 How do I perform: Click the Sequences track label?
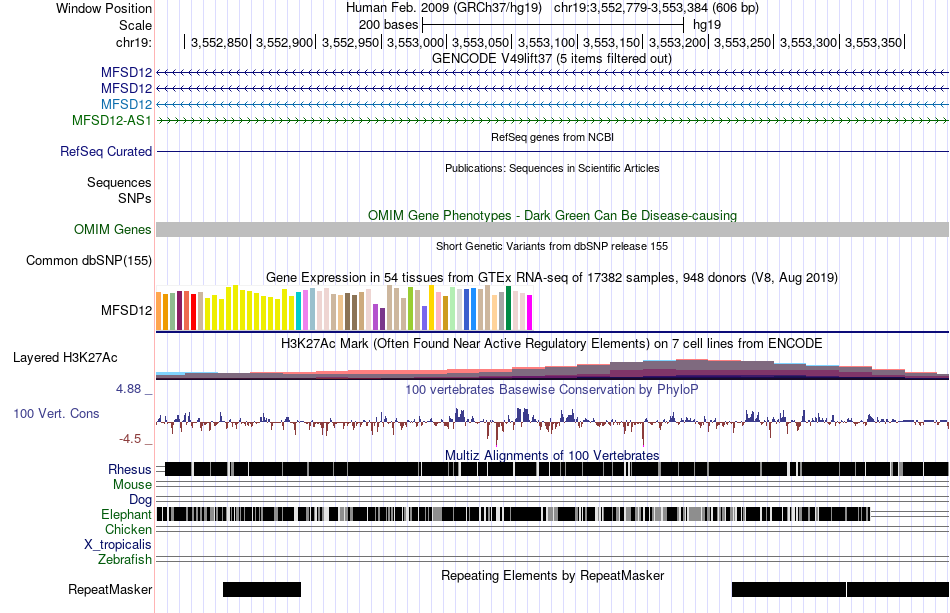(x=119, y=182)
